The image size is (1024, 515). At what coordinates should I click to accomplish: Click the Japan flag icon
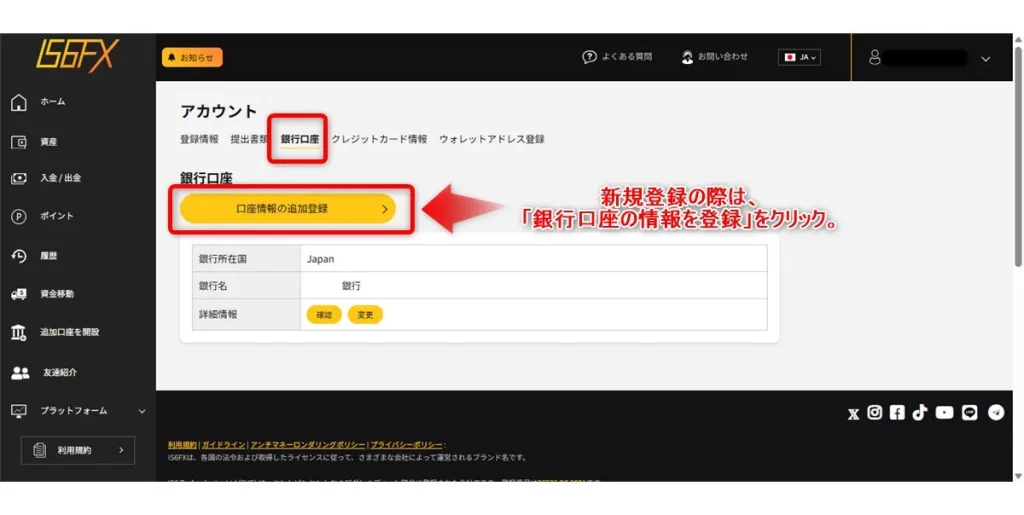pyautogui.click(x=790, y=57)
